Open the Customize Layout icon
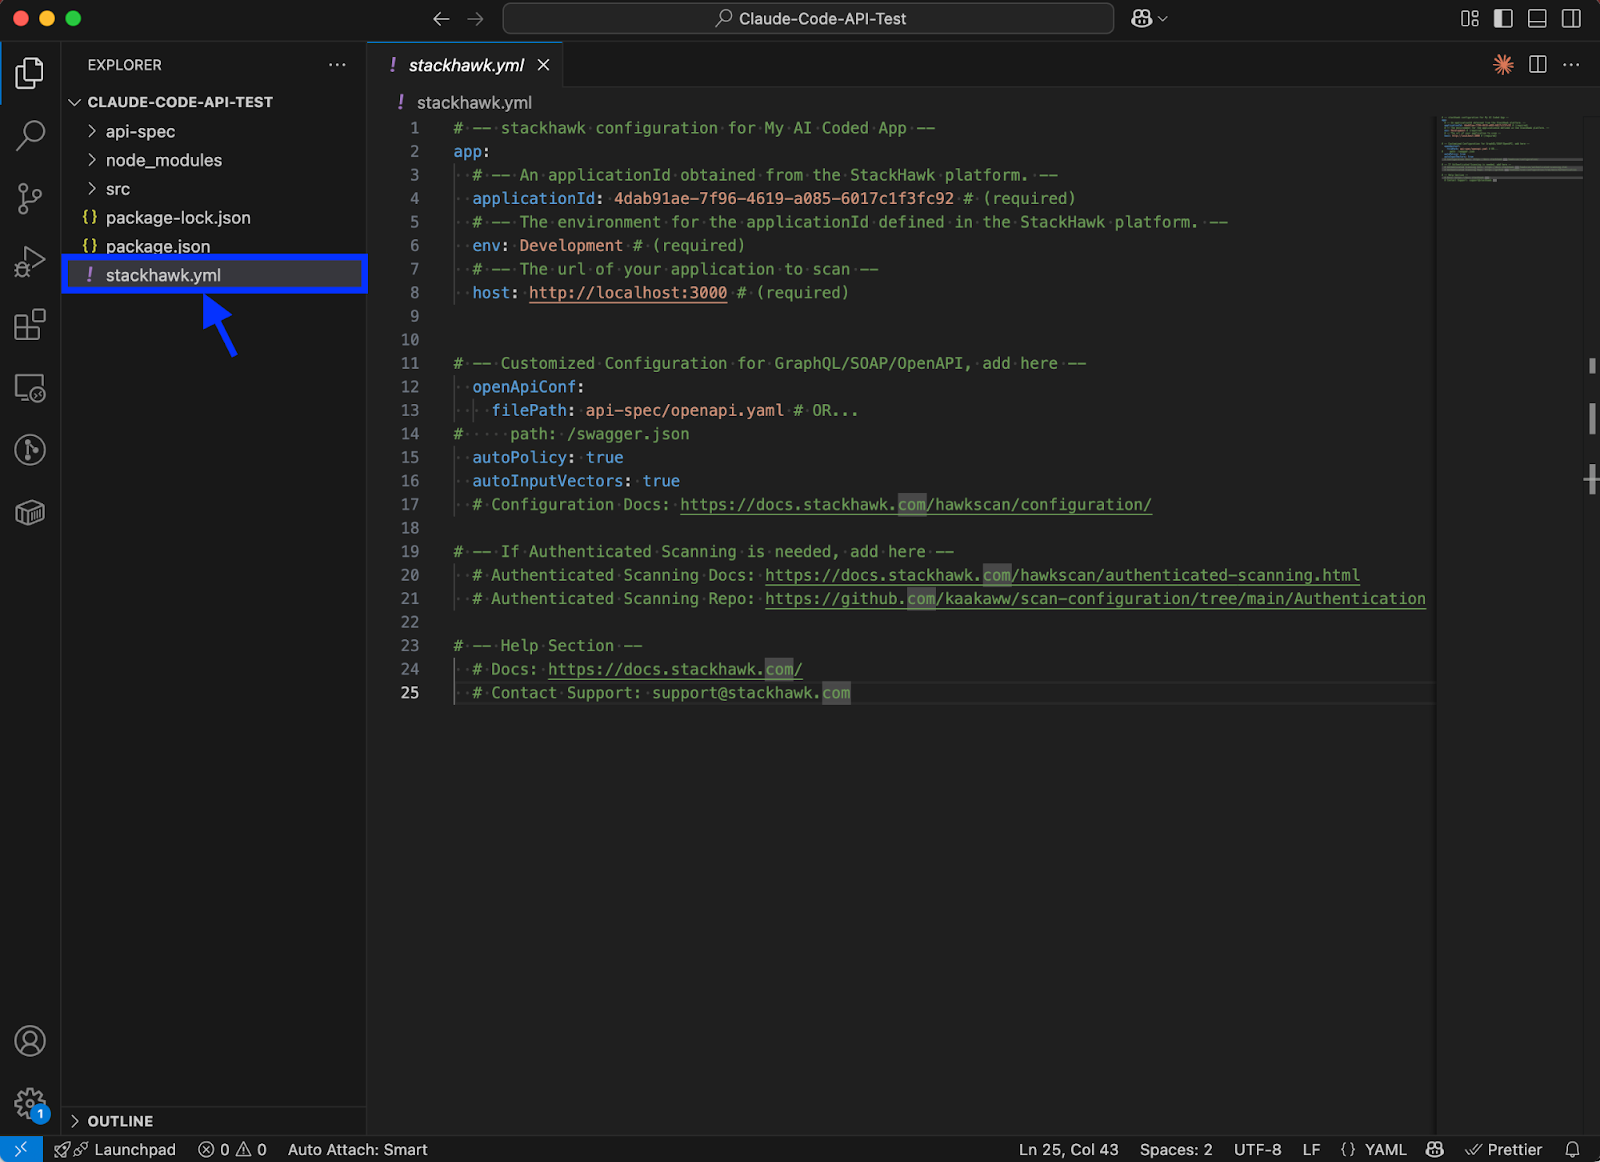 coord(1470,19)
